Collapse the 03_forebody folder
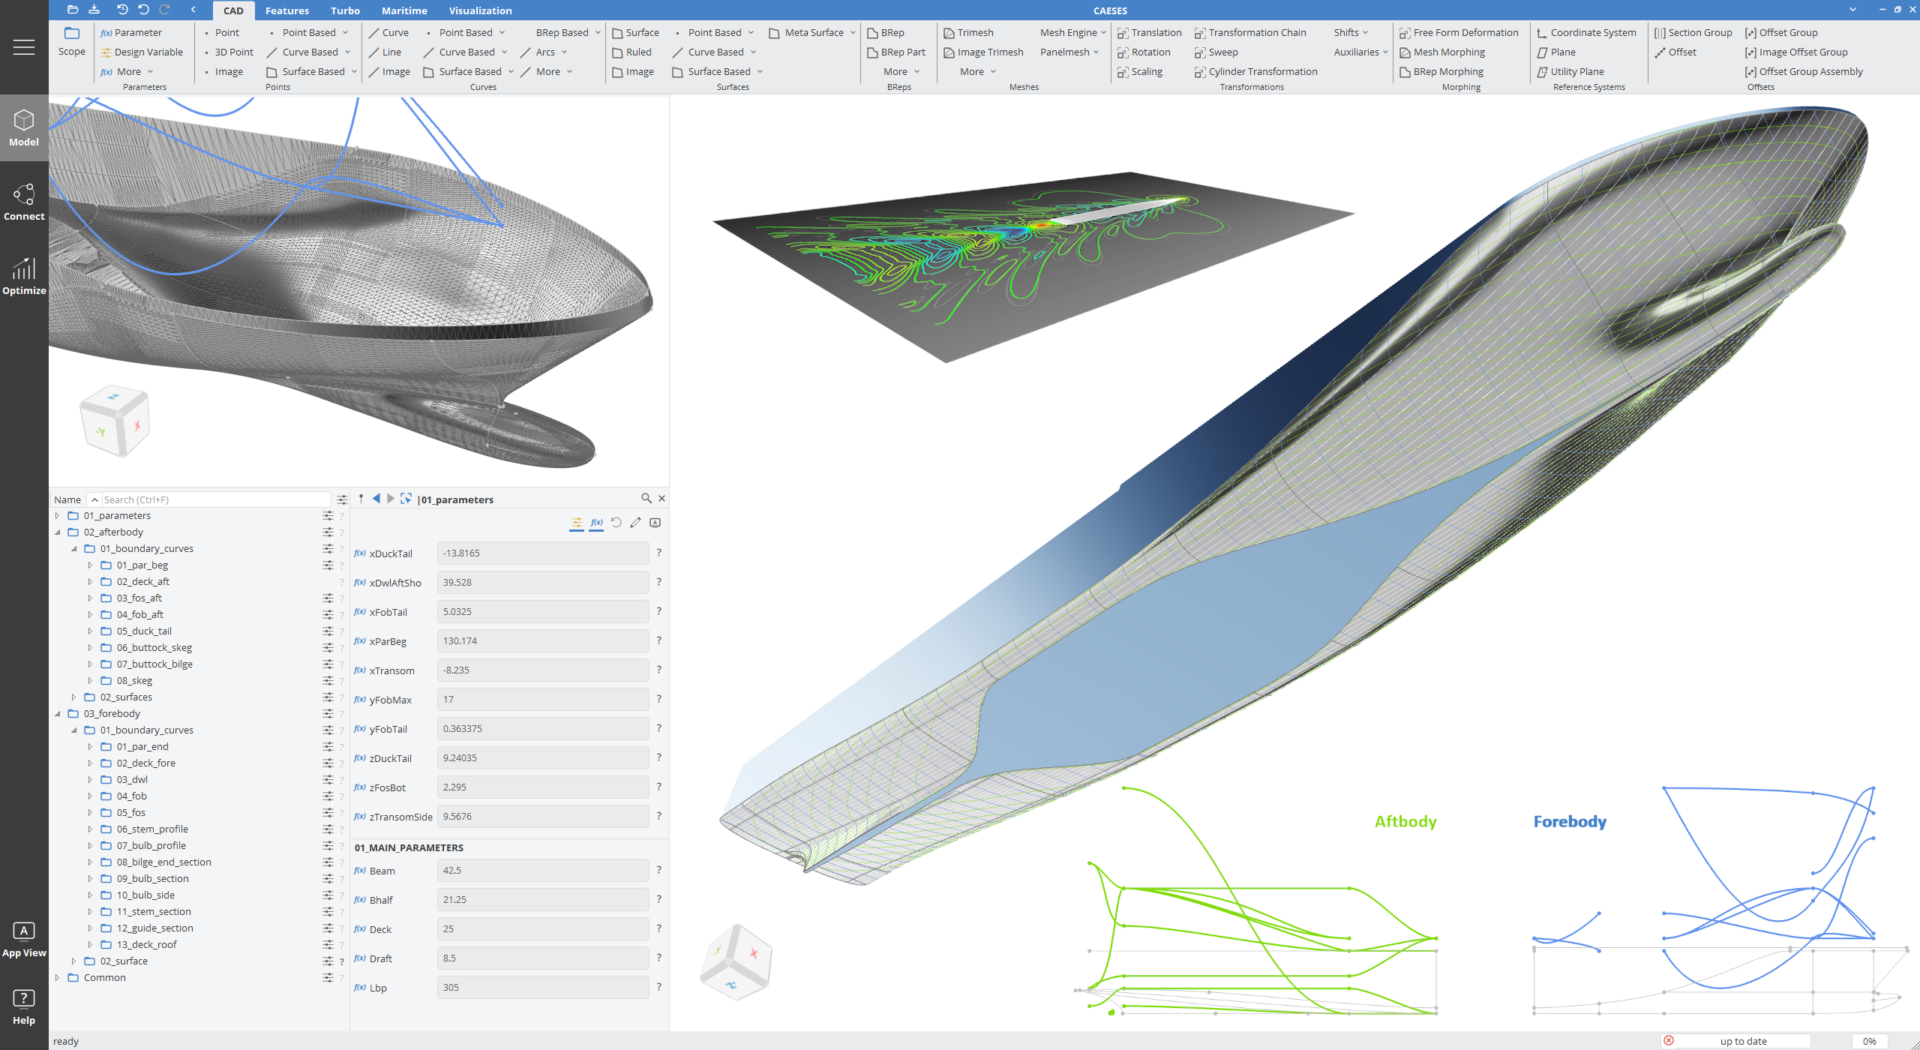This screenshot has height=1050, width=1920. (57, 713)
